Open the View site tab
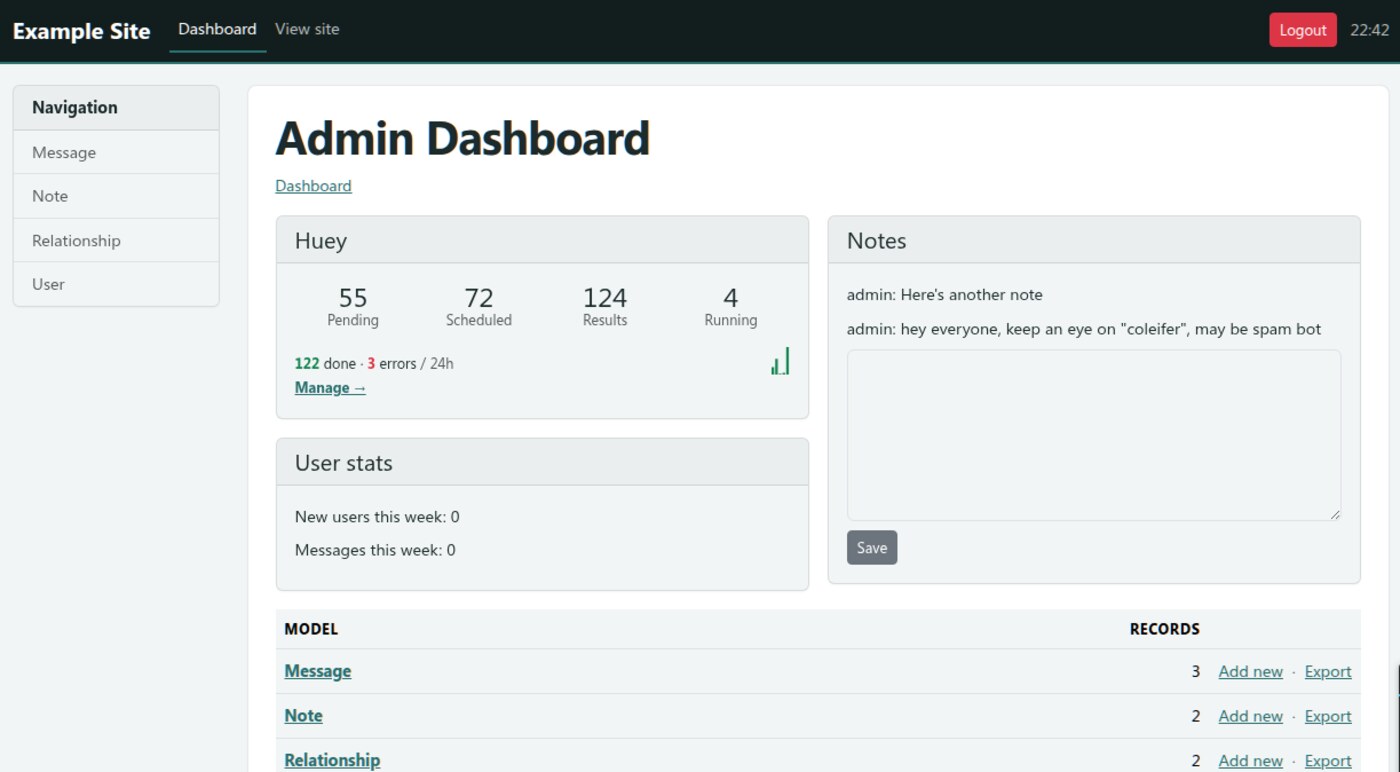 (x=307, y=29)
